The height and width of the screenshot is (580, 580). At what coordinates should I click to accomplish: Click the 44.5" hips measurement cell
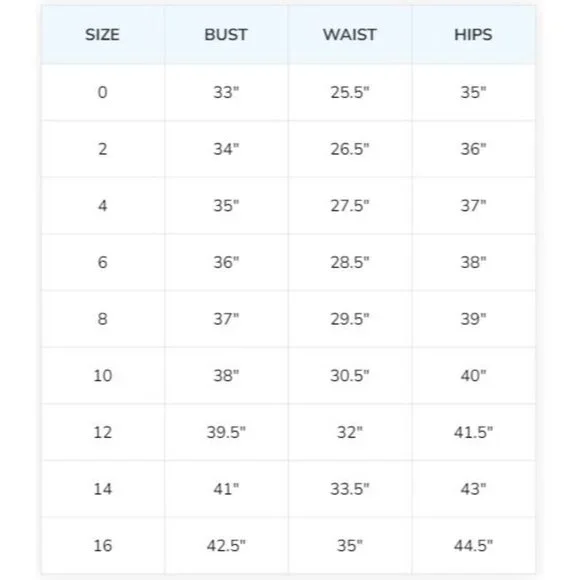coord(473,545)
